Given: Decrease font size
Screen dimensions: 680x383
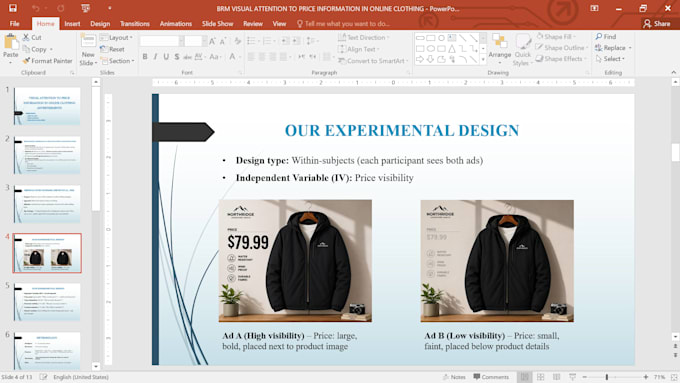Looking at the screenshot, I should [223, 41].
